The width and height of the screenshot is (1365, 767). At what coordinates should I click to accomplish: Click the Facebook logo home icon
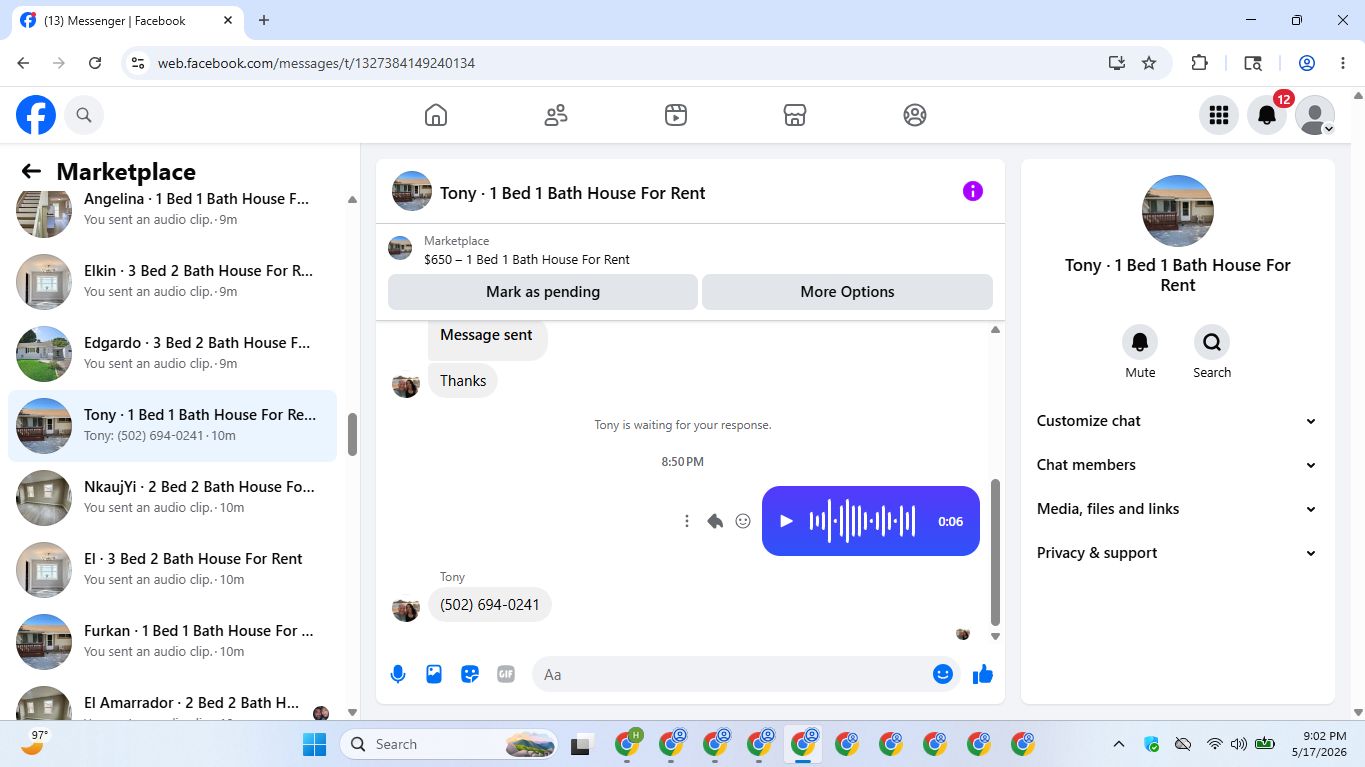pyautogui.click(x=36, y=115)
